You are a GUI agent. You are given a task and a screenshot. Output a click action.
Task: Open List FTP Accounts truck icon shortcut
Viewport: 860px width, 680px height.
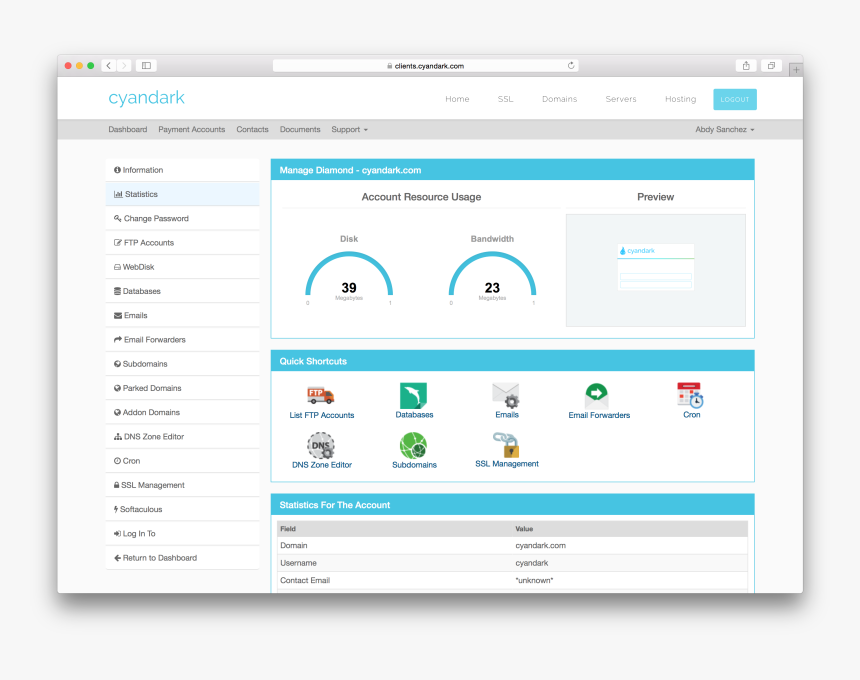click(321, 395)
